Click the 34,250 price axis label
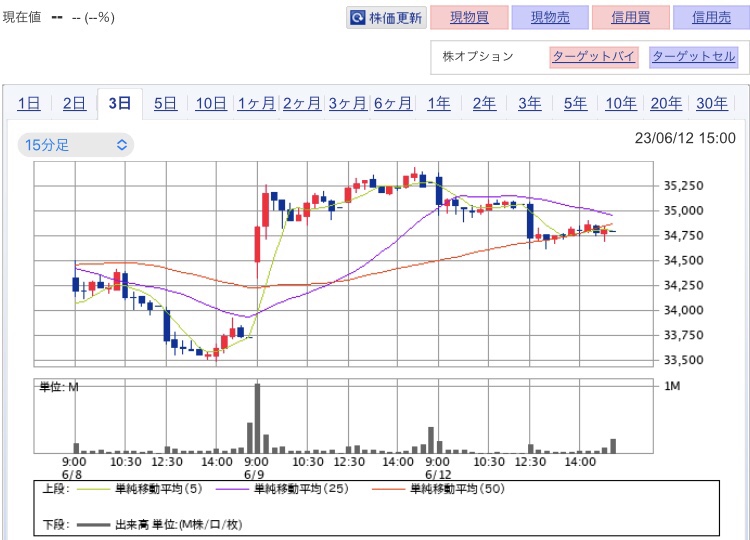This screenshot has height=540, width=750. click(x=683, y=285)
